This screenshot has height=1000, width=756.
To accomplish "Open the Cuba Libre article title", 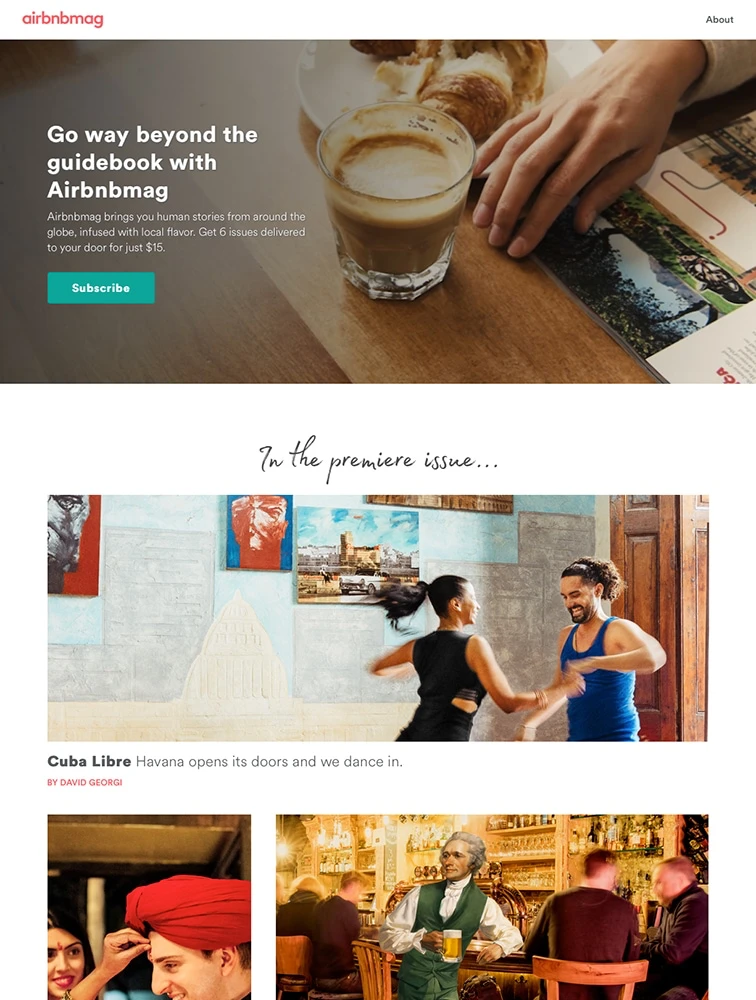I will (89, 761).
